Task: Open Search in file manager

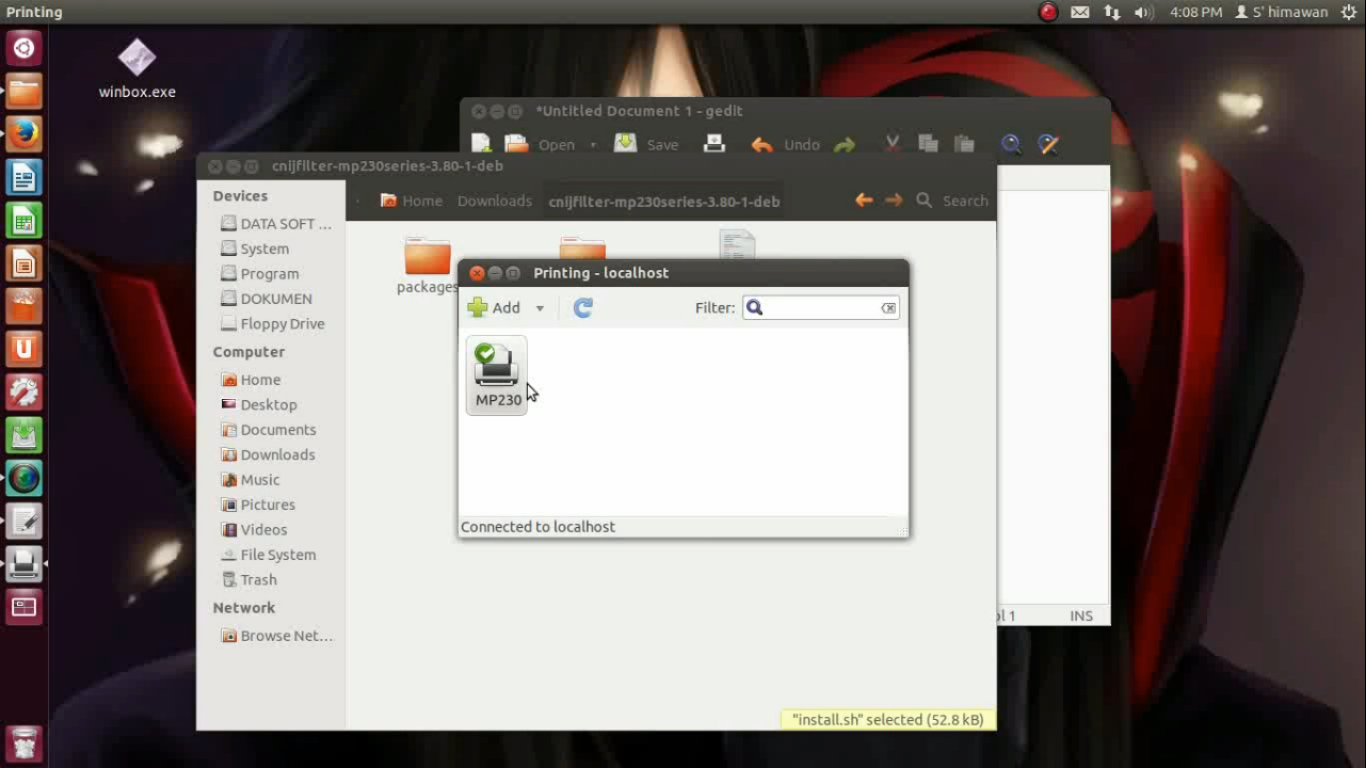Action: (952, 200)
